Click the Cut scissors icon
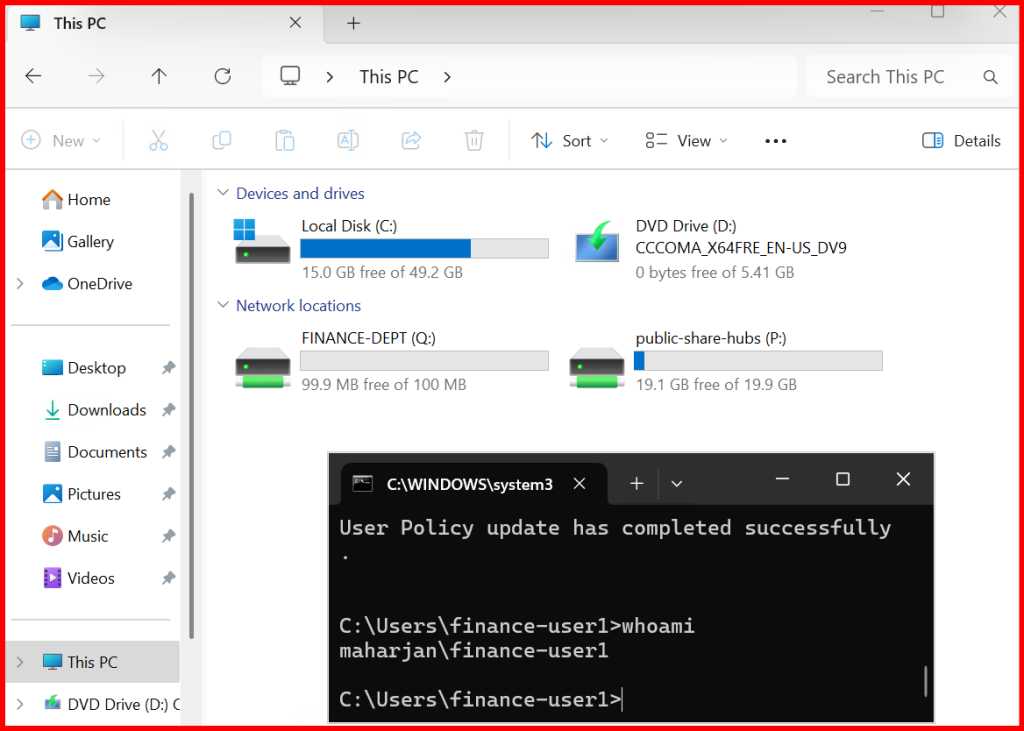Image resolution: width=1024 pixels, height=731 pixels. click(x=158, y=141)
